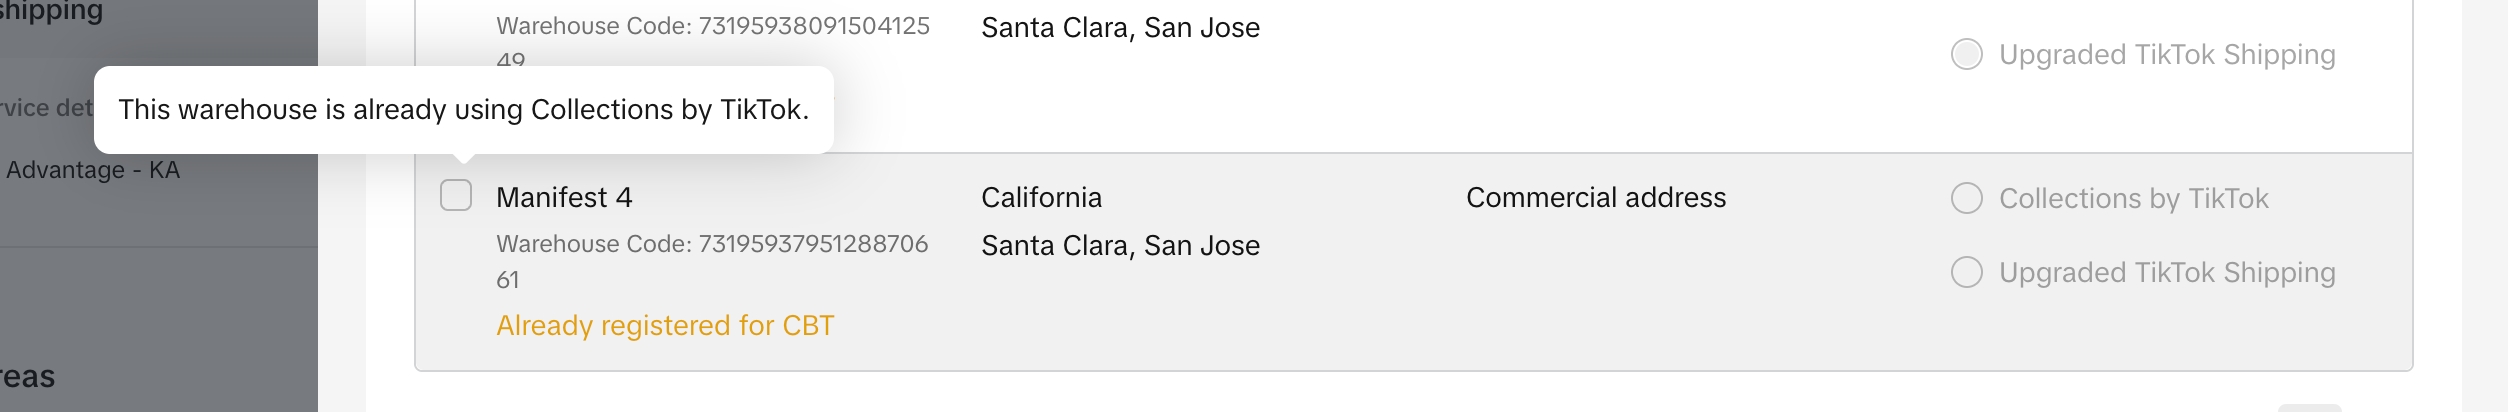This screenshot has height=412, width=2508.
Task: Click the upper warehouse code 7319593809150412549
Action: click(x=712, y=26)
